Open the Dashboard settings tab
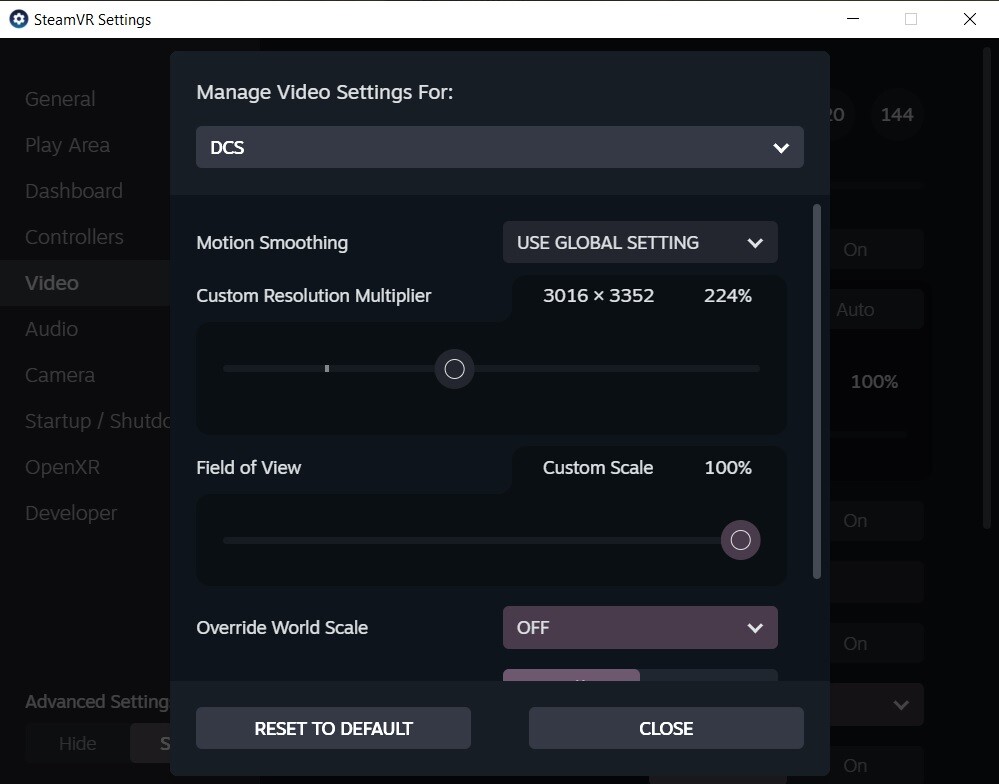 click(x=74, y=191)
